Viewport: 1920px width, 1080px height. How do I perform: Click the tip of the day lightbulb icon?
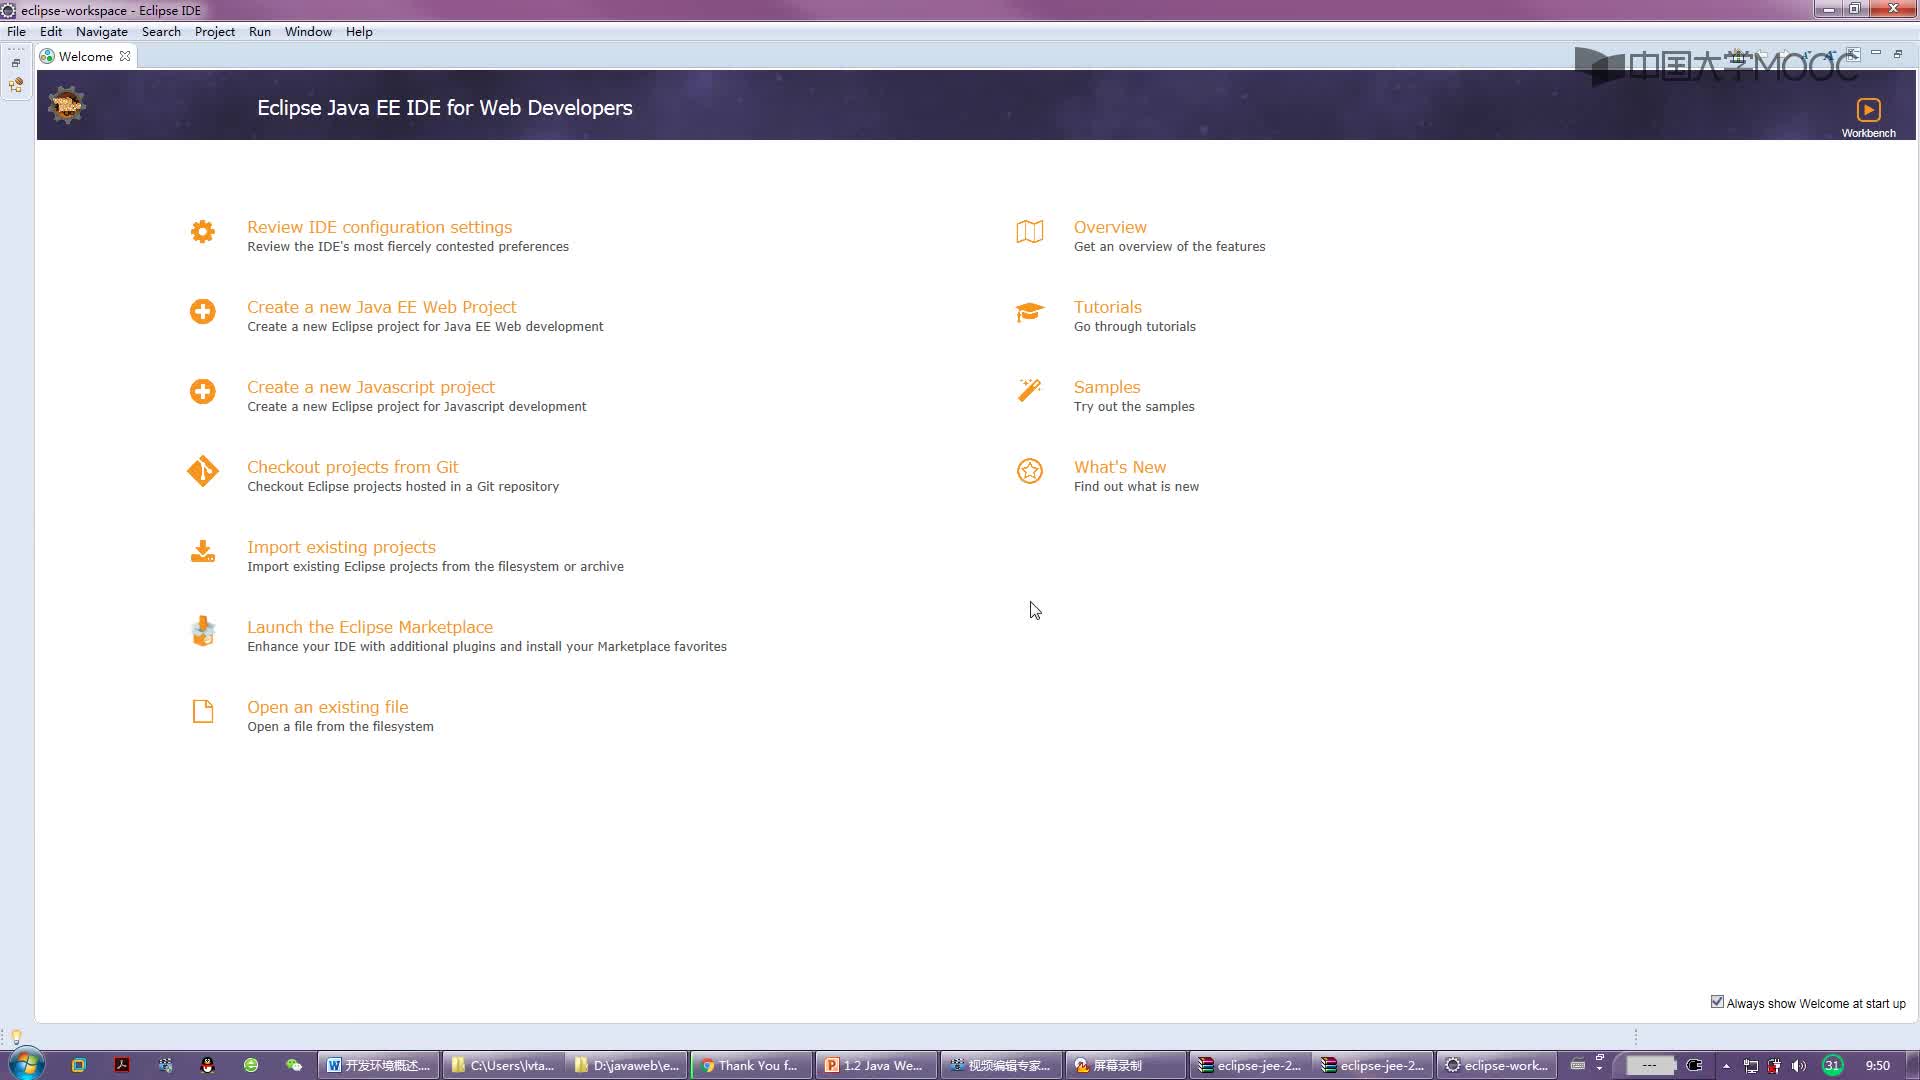coord(16,1037)
